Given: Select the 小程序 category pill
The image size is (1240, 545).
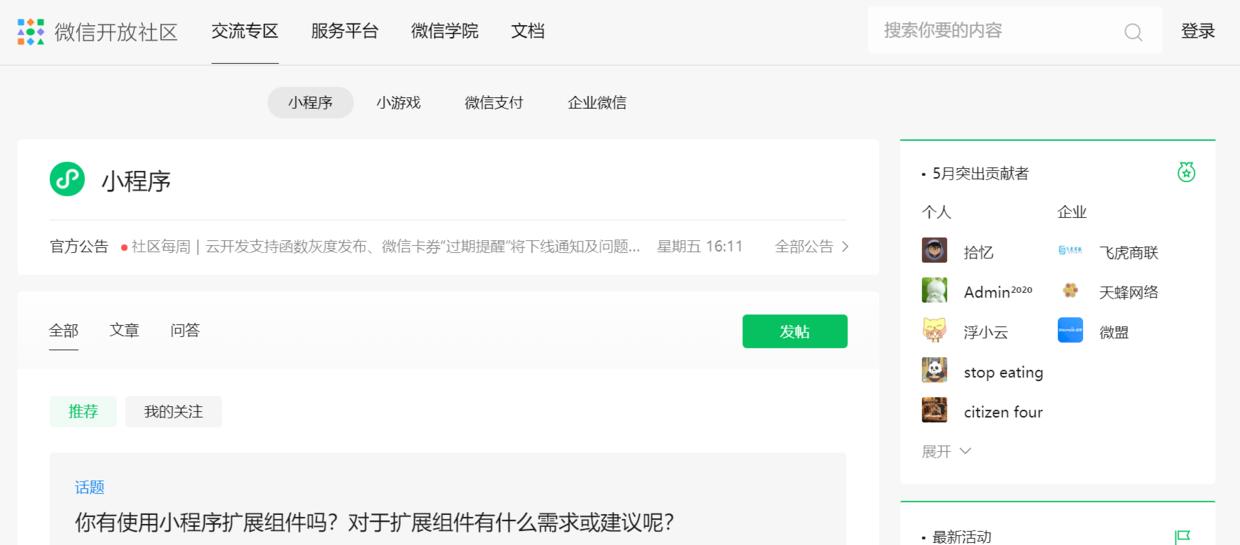Looking at the screenshot, I should pos(310,102).
